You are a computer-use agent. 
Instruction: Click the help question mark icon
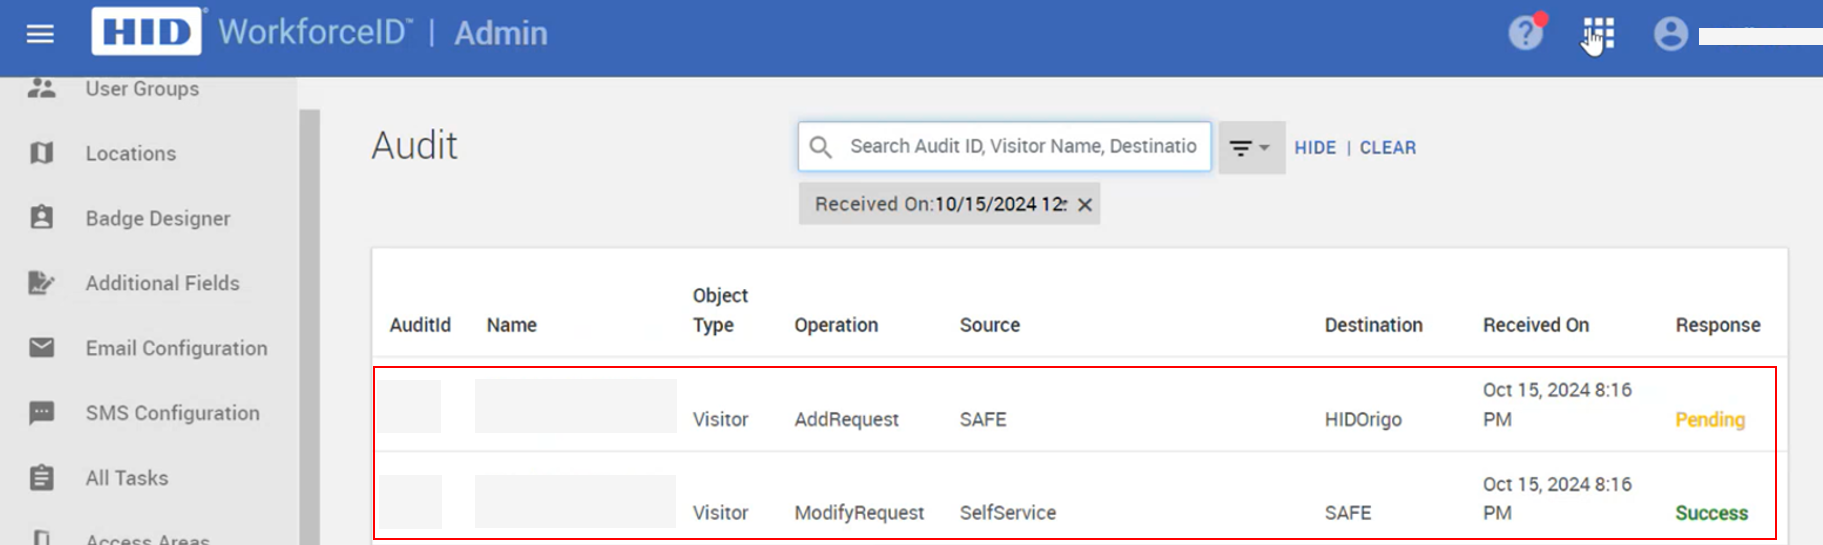(1525, 33)
